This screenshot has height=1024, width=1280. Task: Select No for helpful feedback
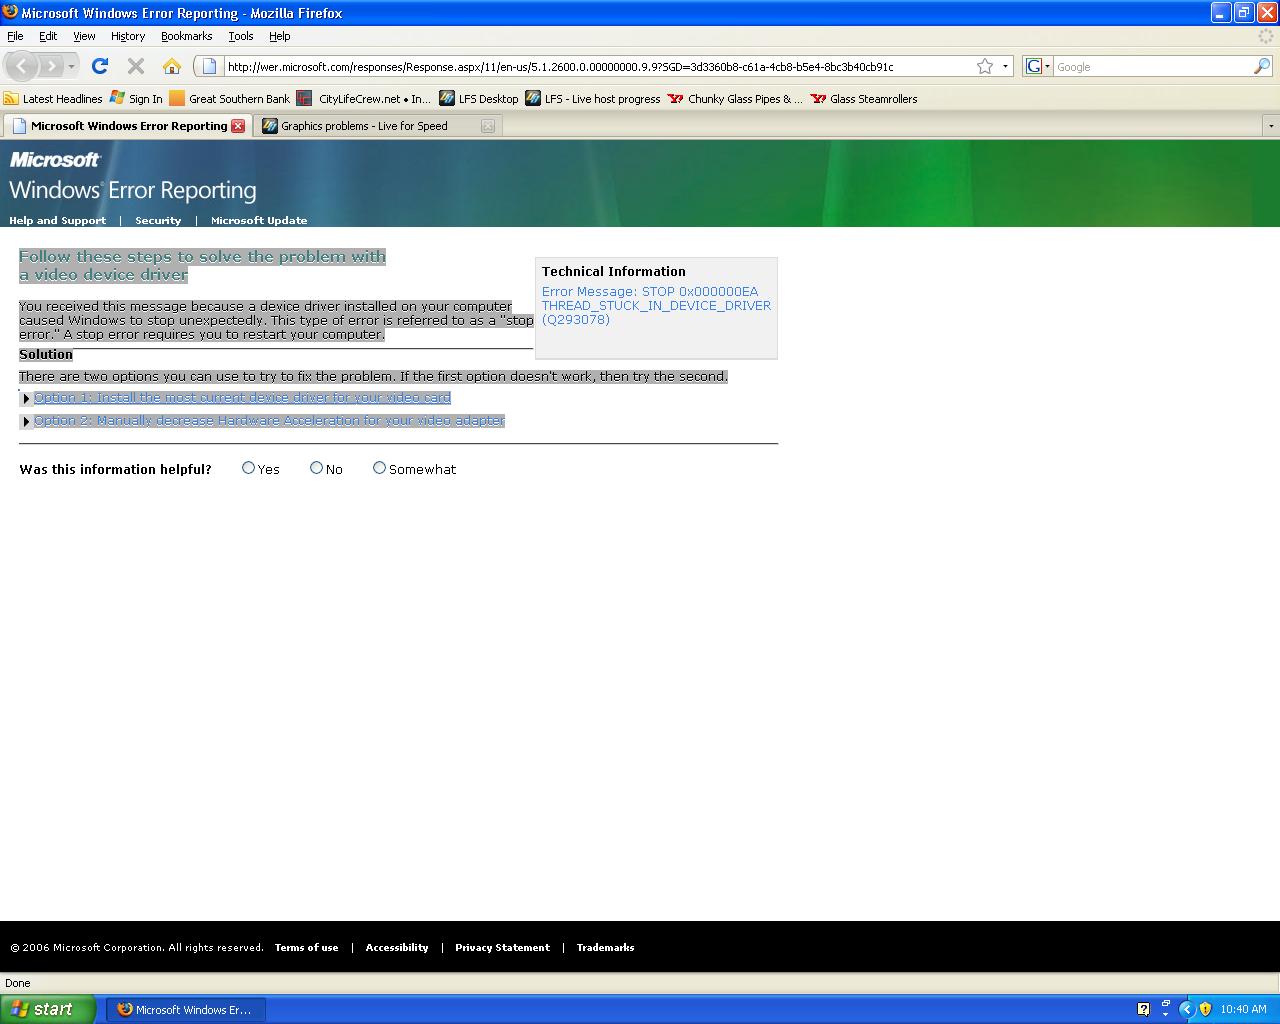(316, 468)
